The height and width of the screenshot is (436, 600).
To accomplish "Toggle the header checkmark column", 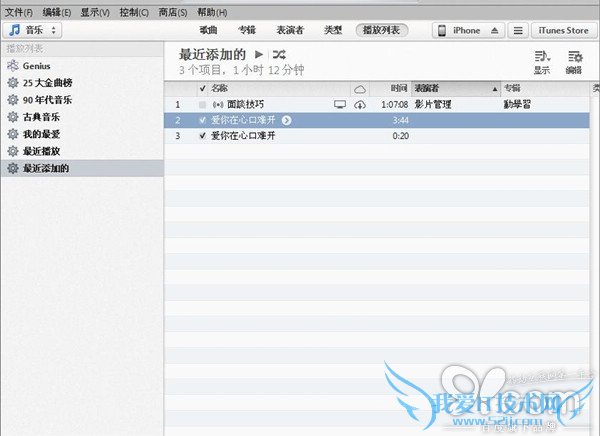I will click(202, 88).
